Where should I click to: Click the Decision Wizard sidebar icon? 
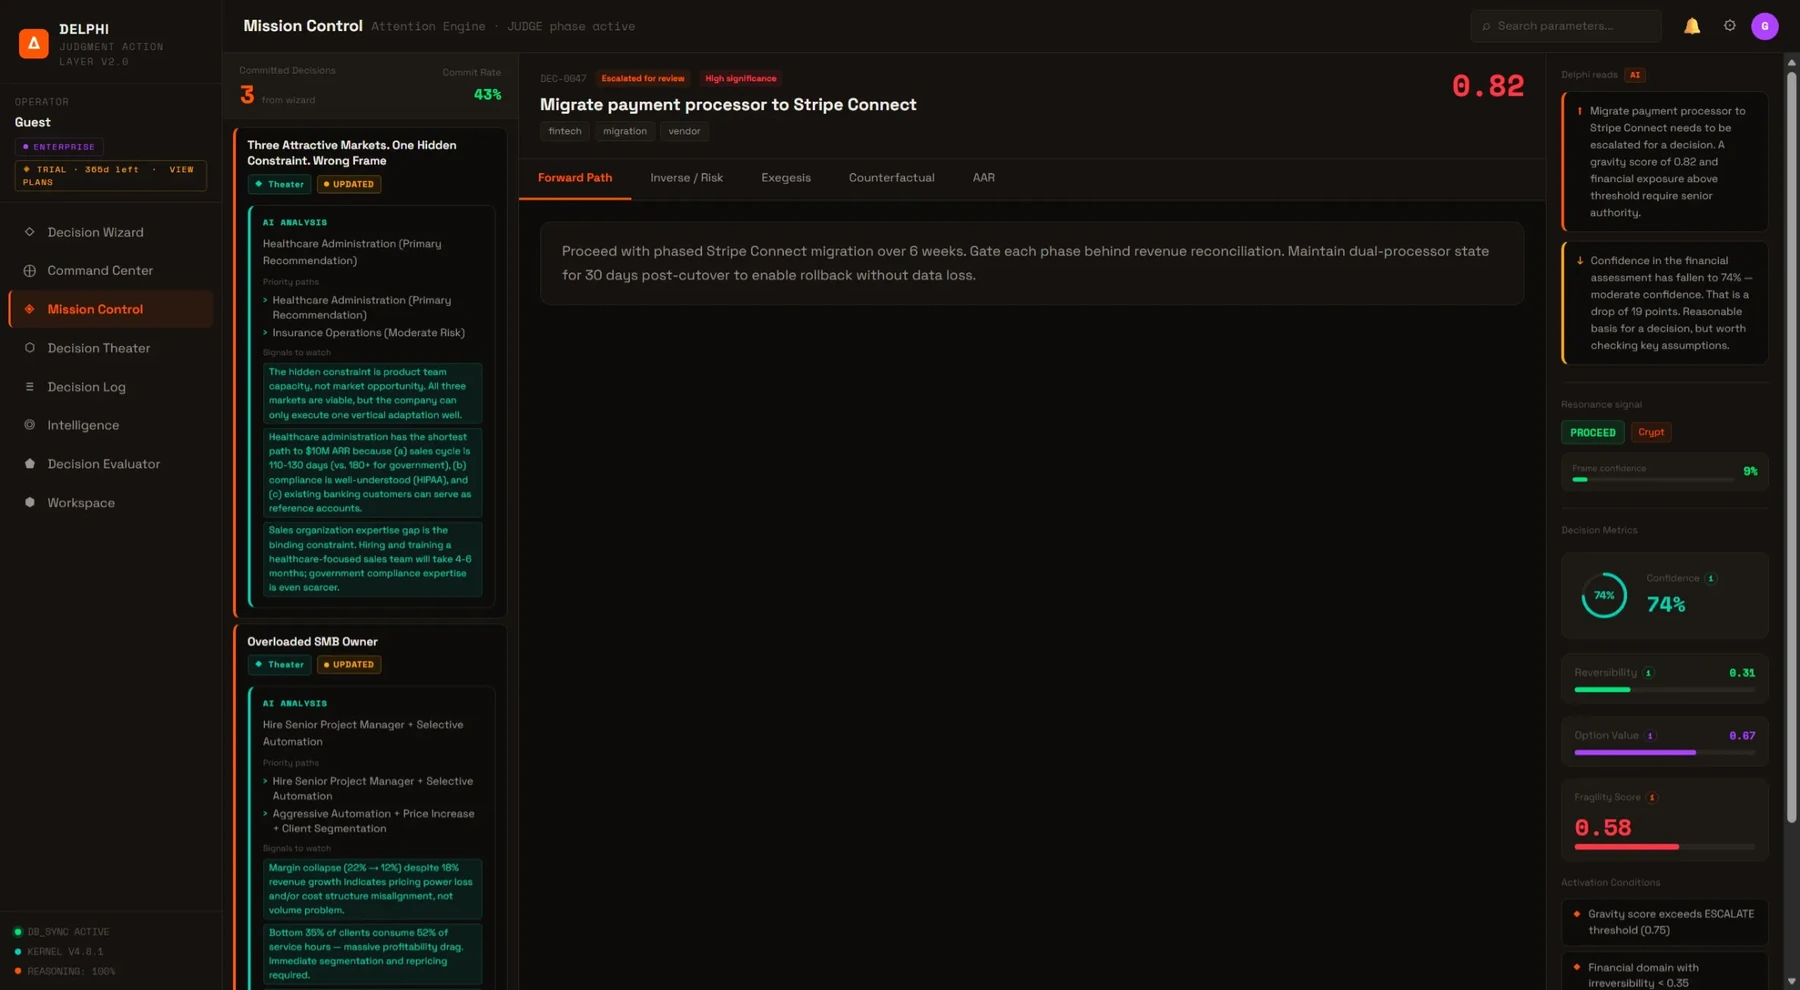[x=29, y=232]
